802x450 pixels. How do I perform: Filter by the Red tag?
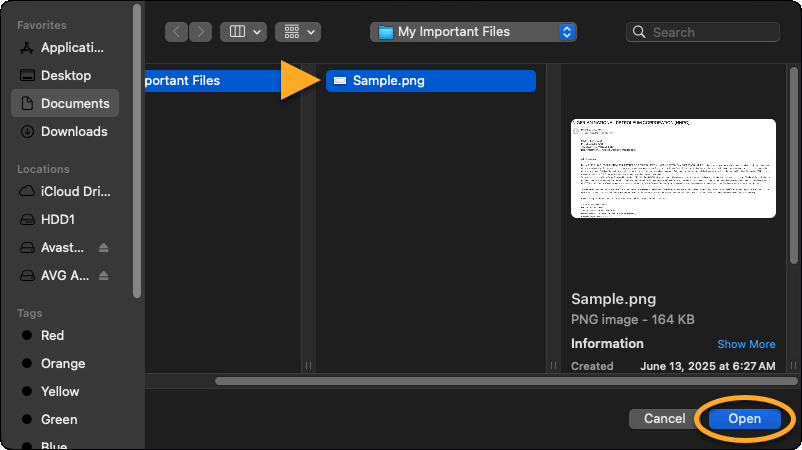click(x=52, y=335)
